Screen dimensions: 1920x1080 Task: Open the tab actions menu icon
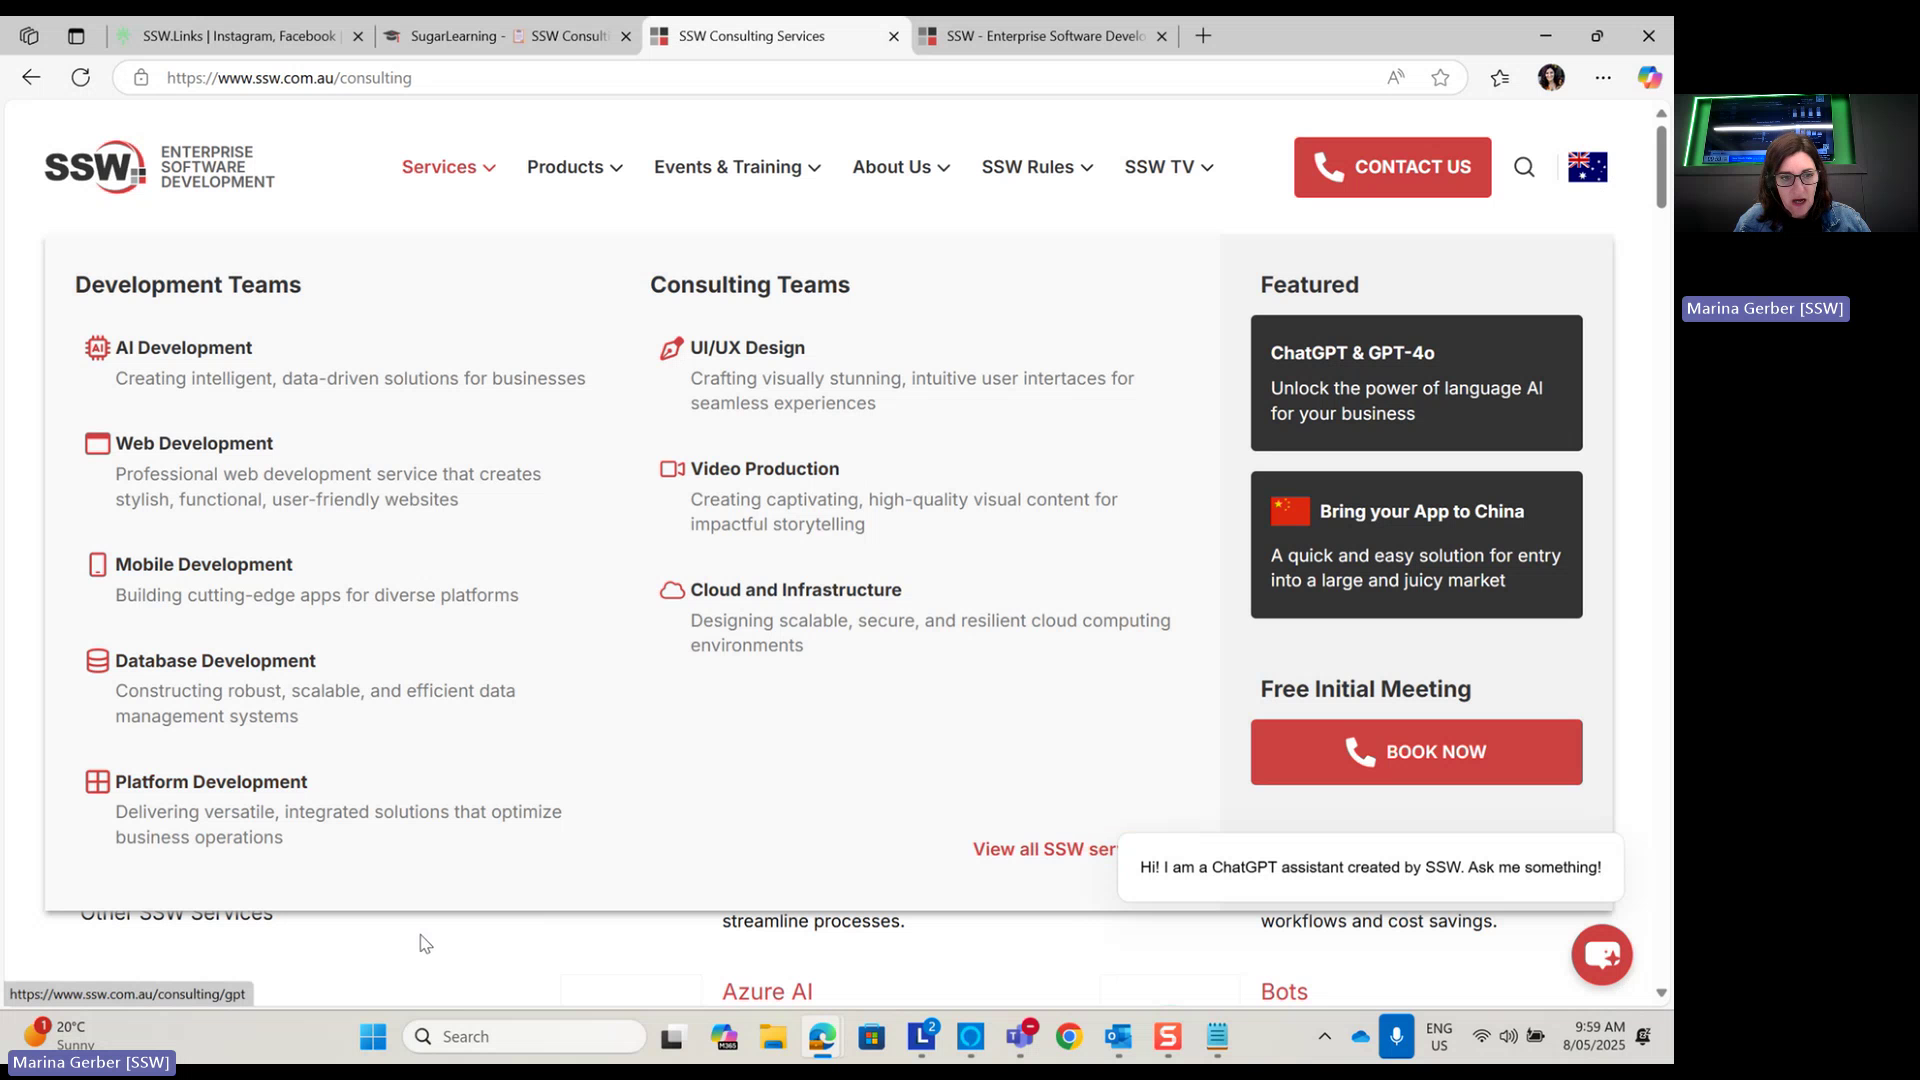[76, 36]
